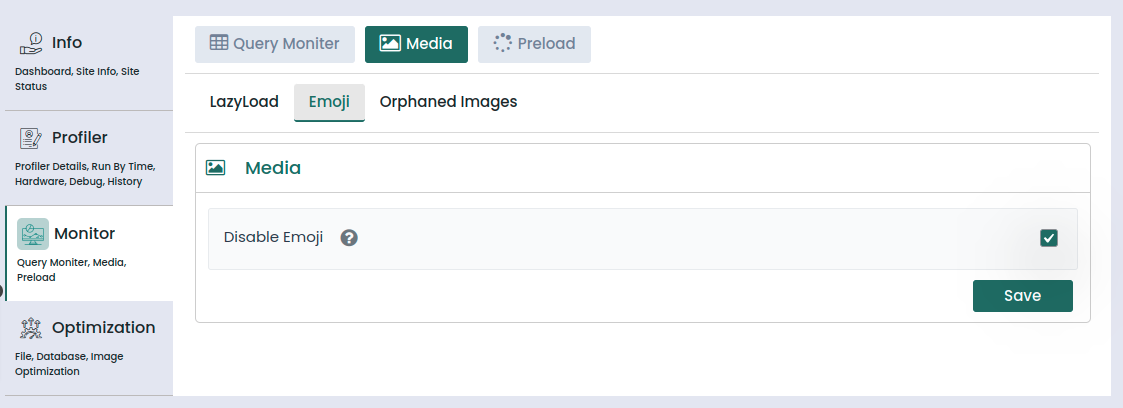
Task: Click the Media panel header image icon
Action: 215,168
